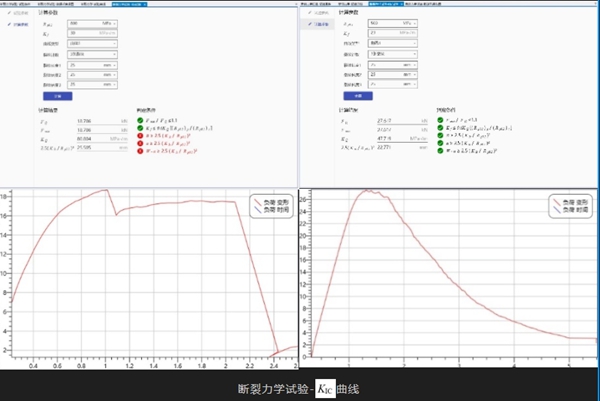600x401 pixels.
Task: Click blue line swatch for 负荷-时间, right chart legend
Action: coord(557,210)
